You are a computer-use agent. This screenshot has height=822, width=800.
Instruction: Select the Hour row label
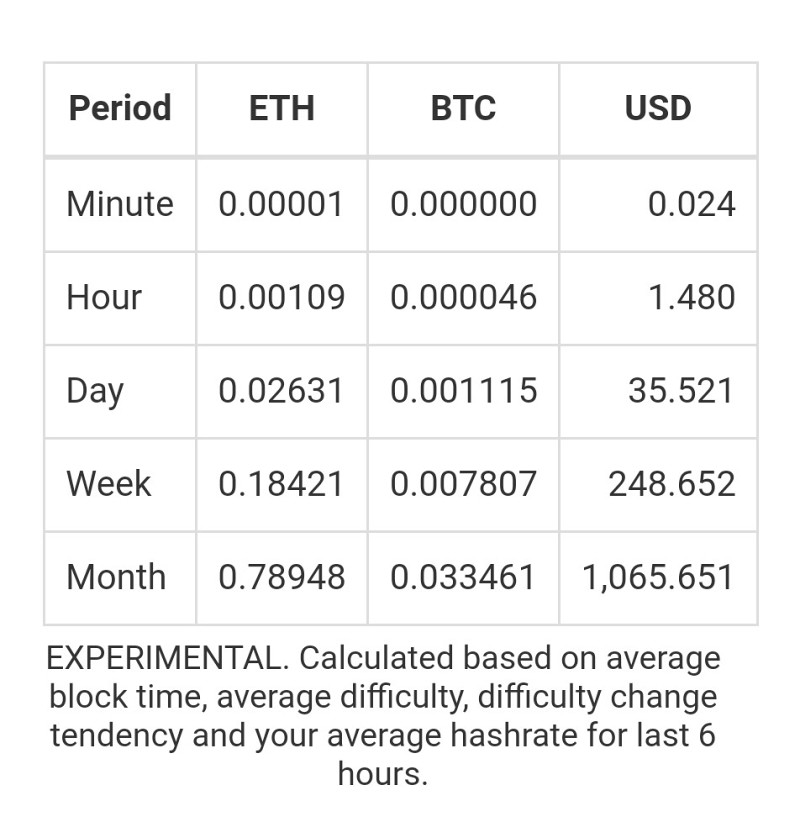click(104, 297)
